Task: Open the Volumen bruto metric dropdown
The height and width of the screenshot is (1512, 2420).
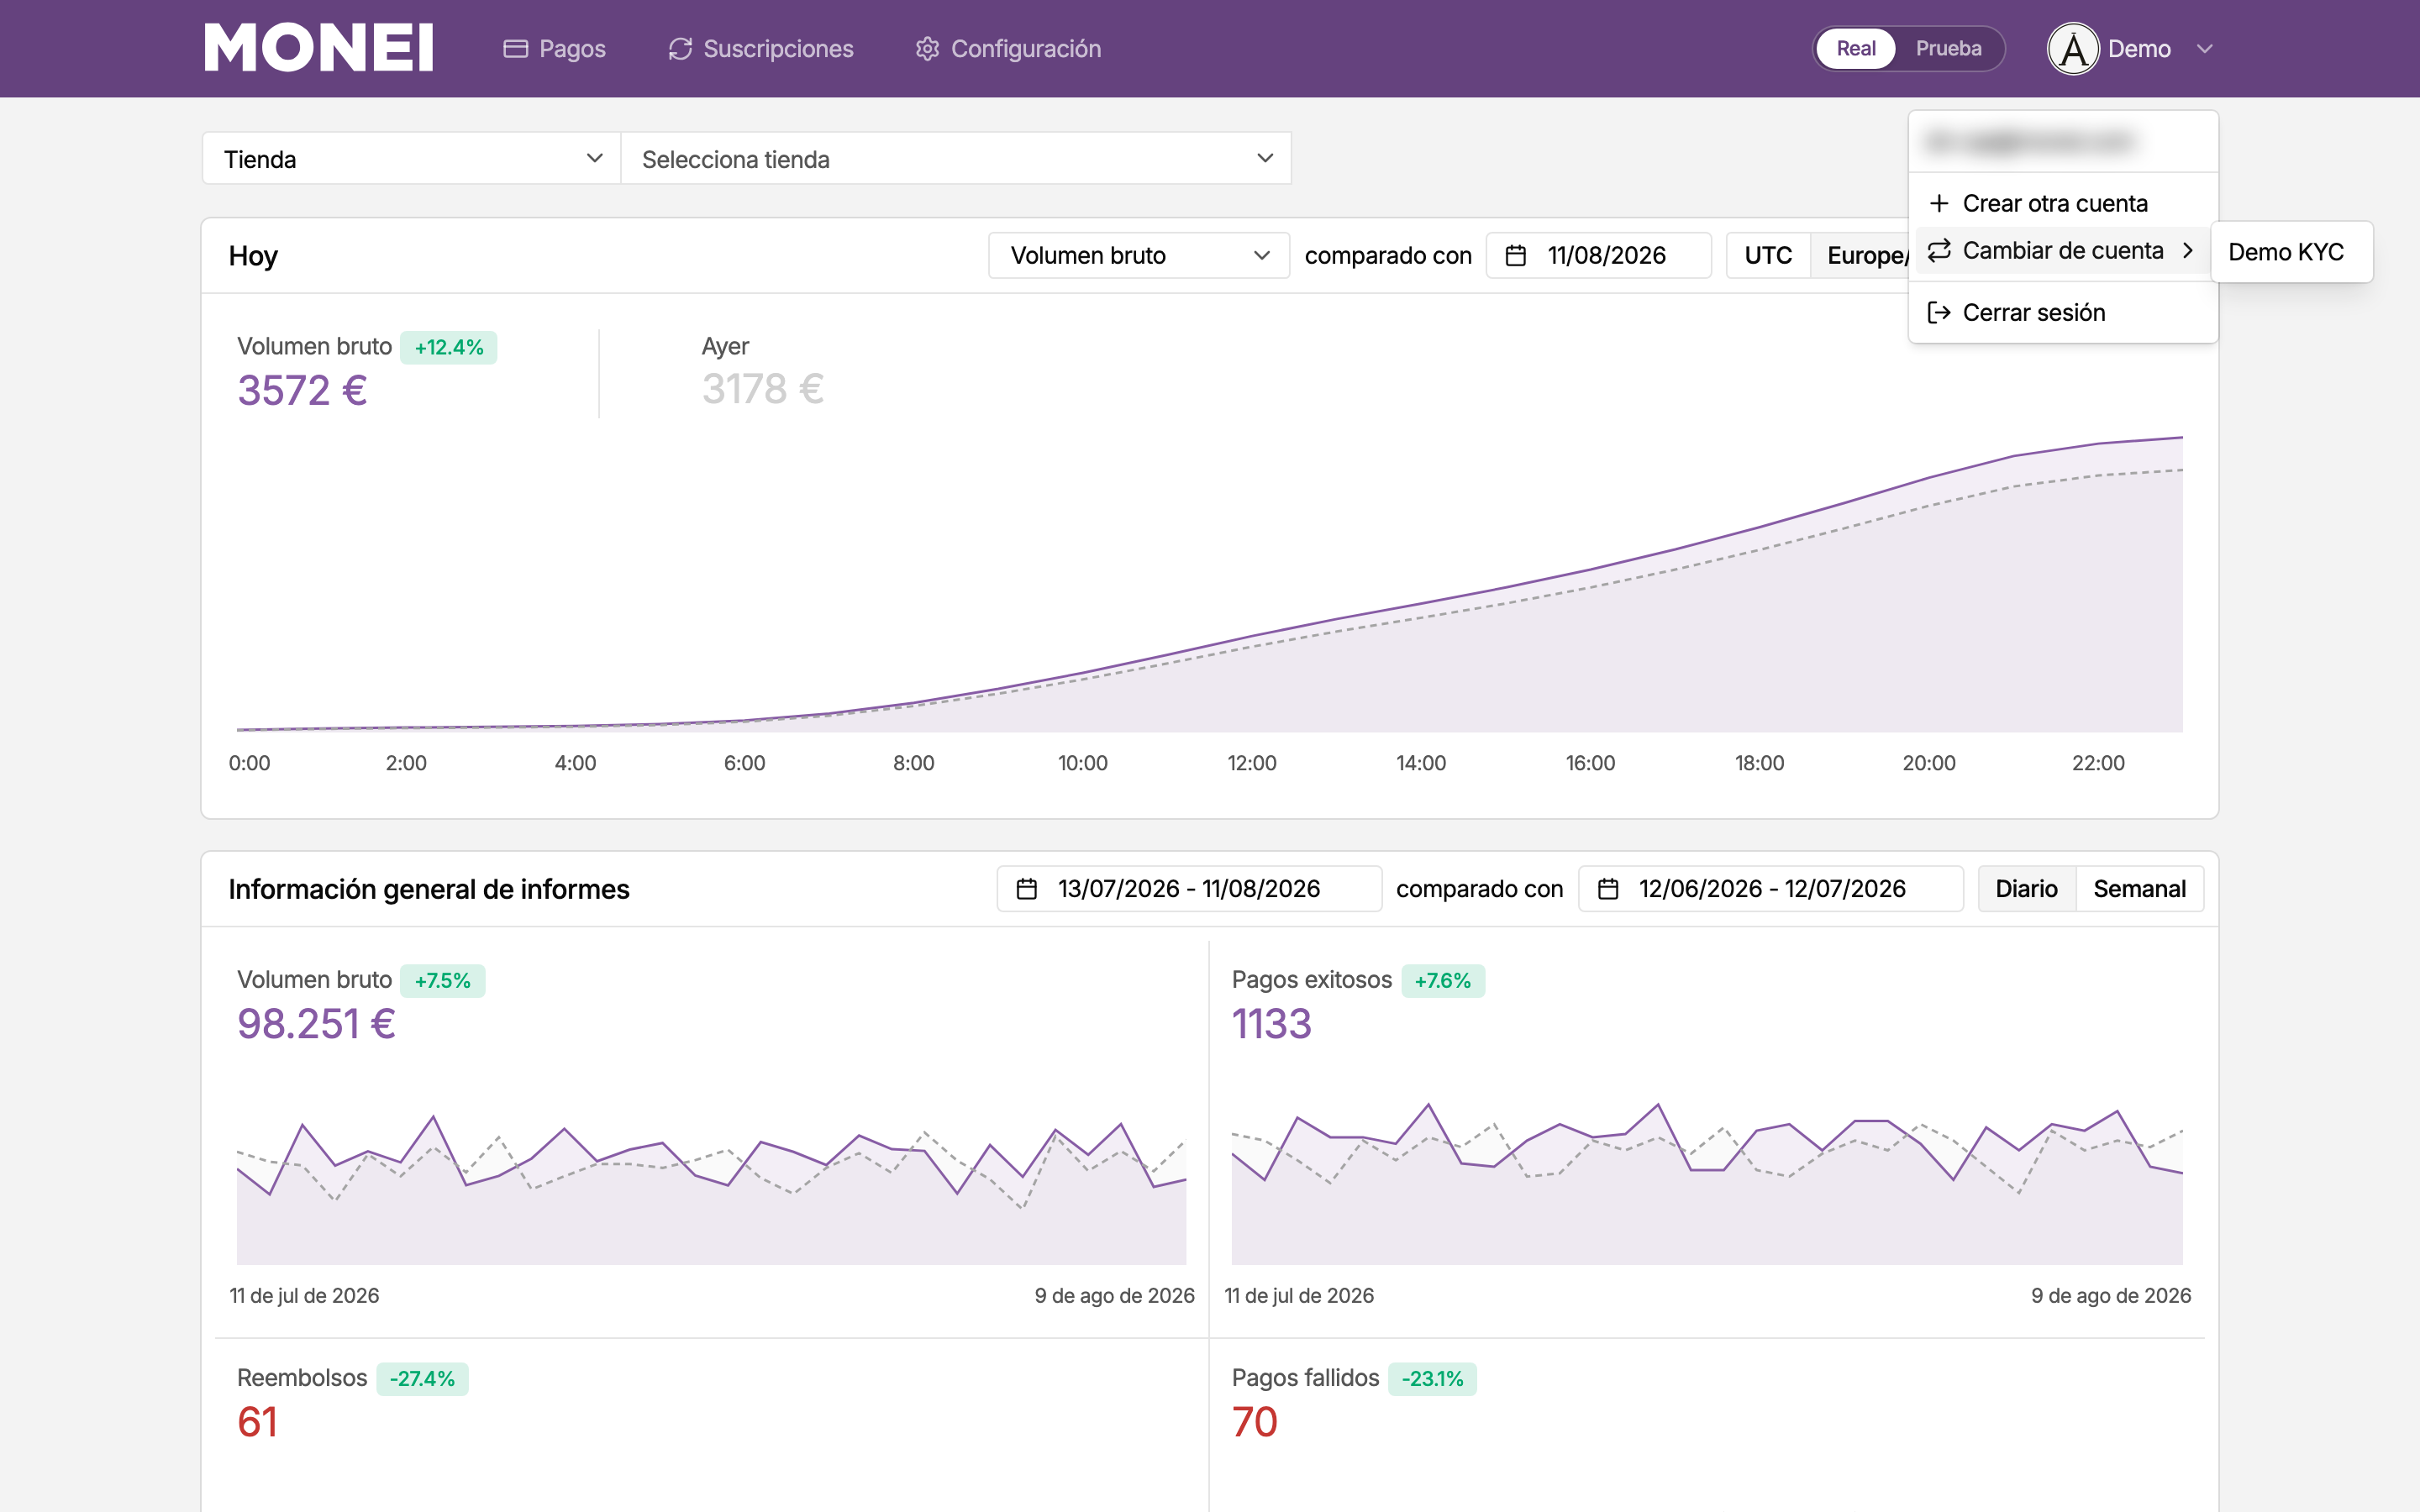Action: [x=1139, y=256]
